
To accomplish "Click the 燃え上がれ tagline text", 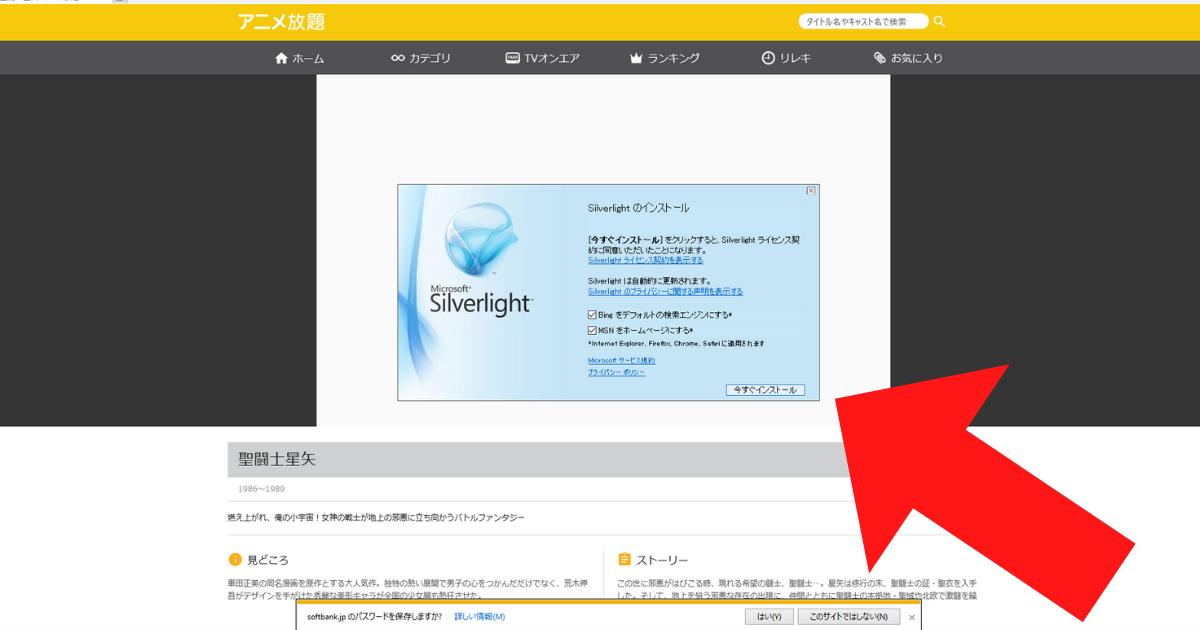I will pyautogui.click(x=376, y=518).
